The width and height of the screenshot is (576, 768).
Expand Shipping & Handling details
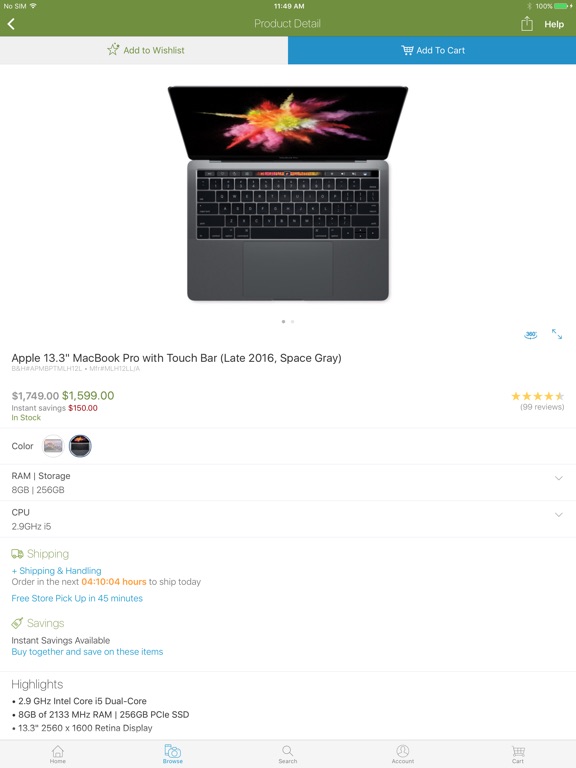tap(57, 571)
